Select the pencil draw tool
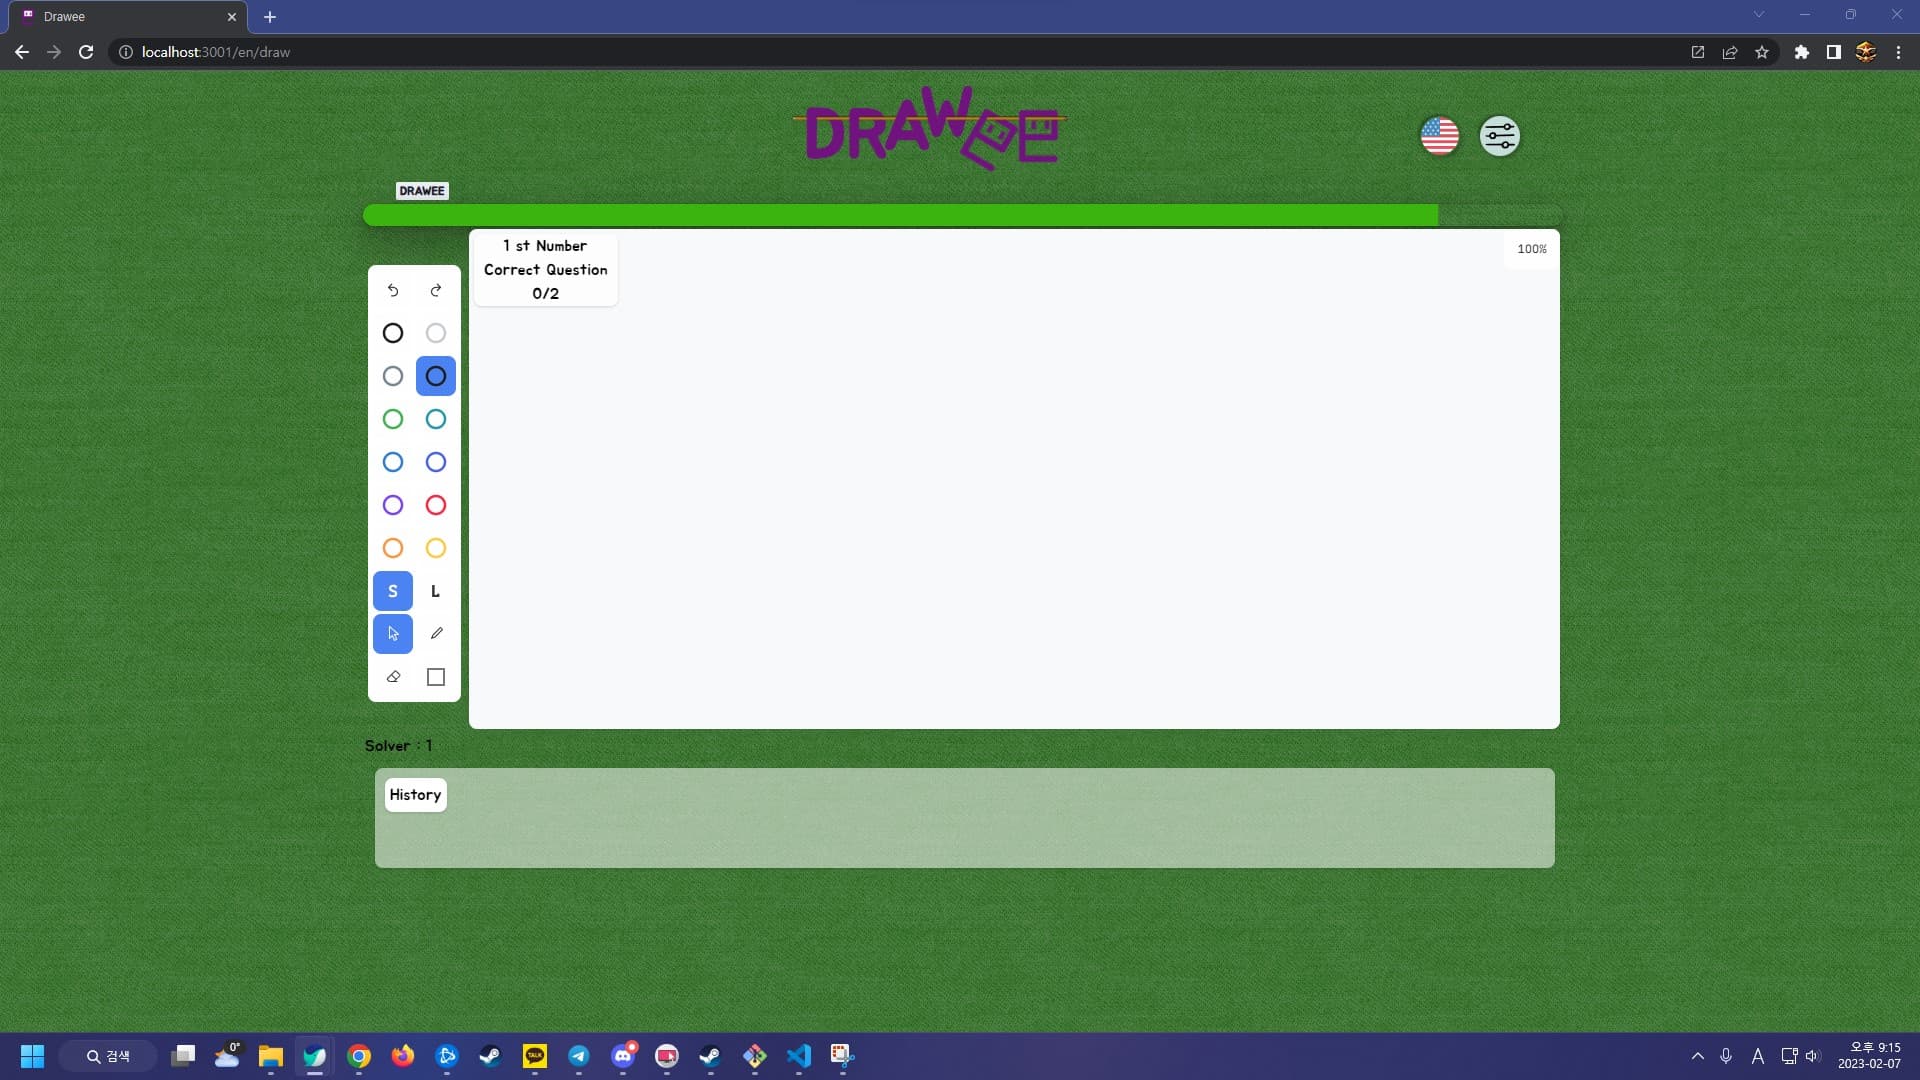 point(436,634)
